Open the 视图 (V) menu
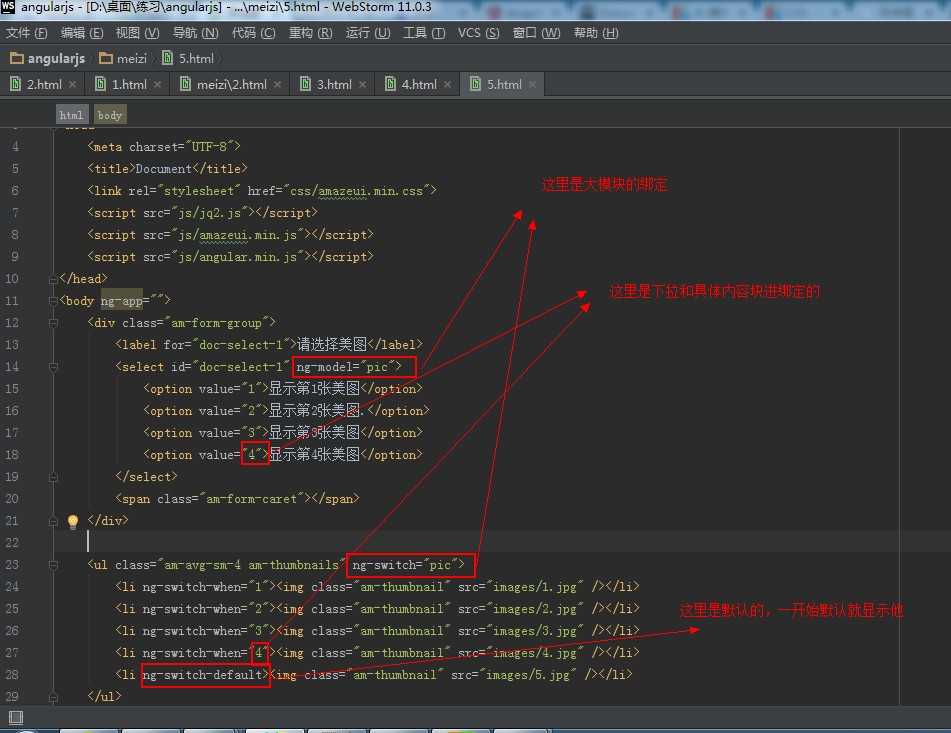 tap(138, 33)
